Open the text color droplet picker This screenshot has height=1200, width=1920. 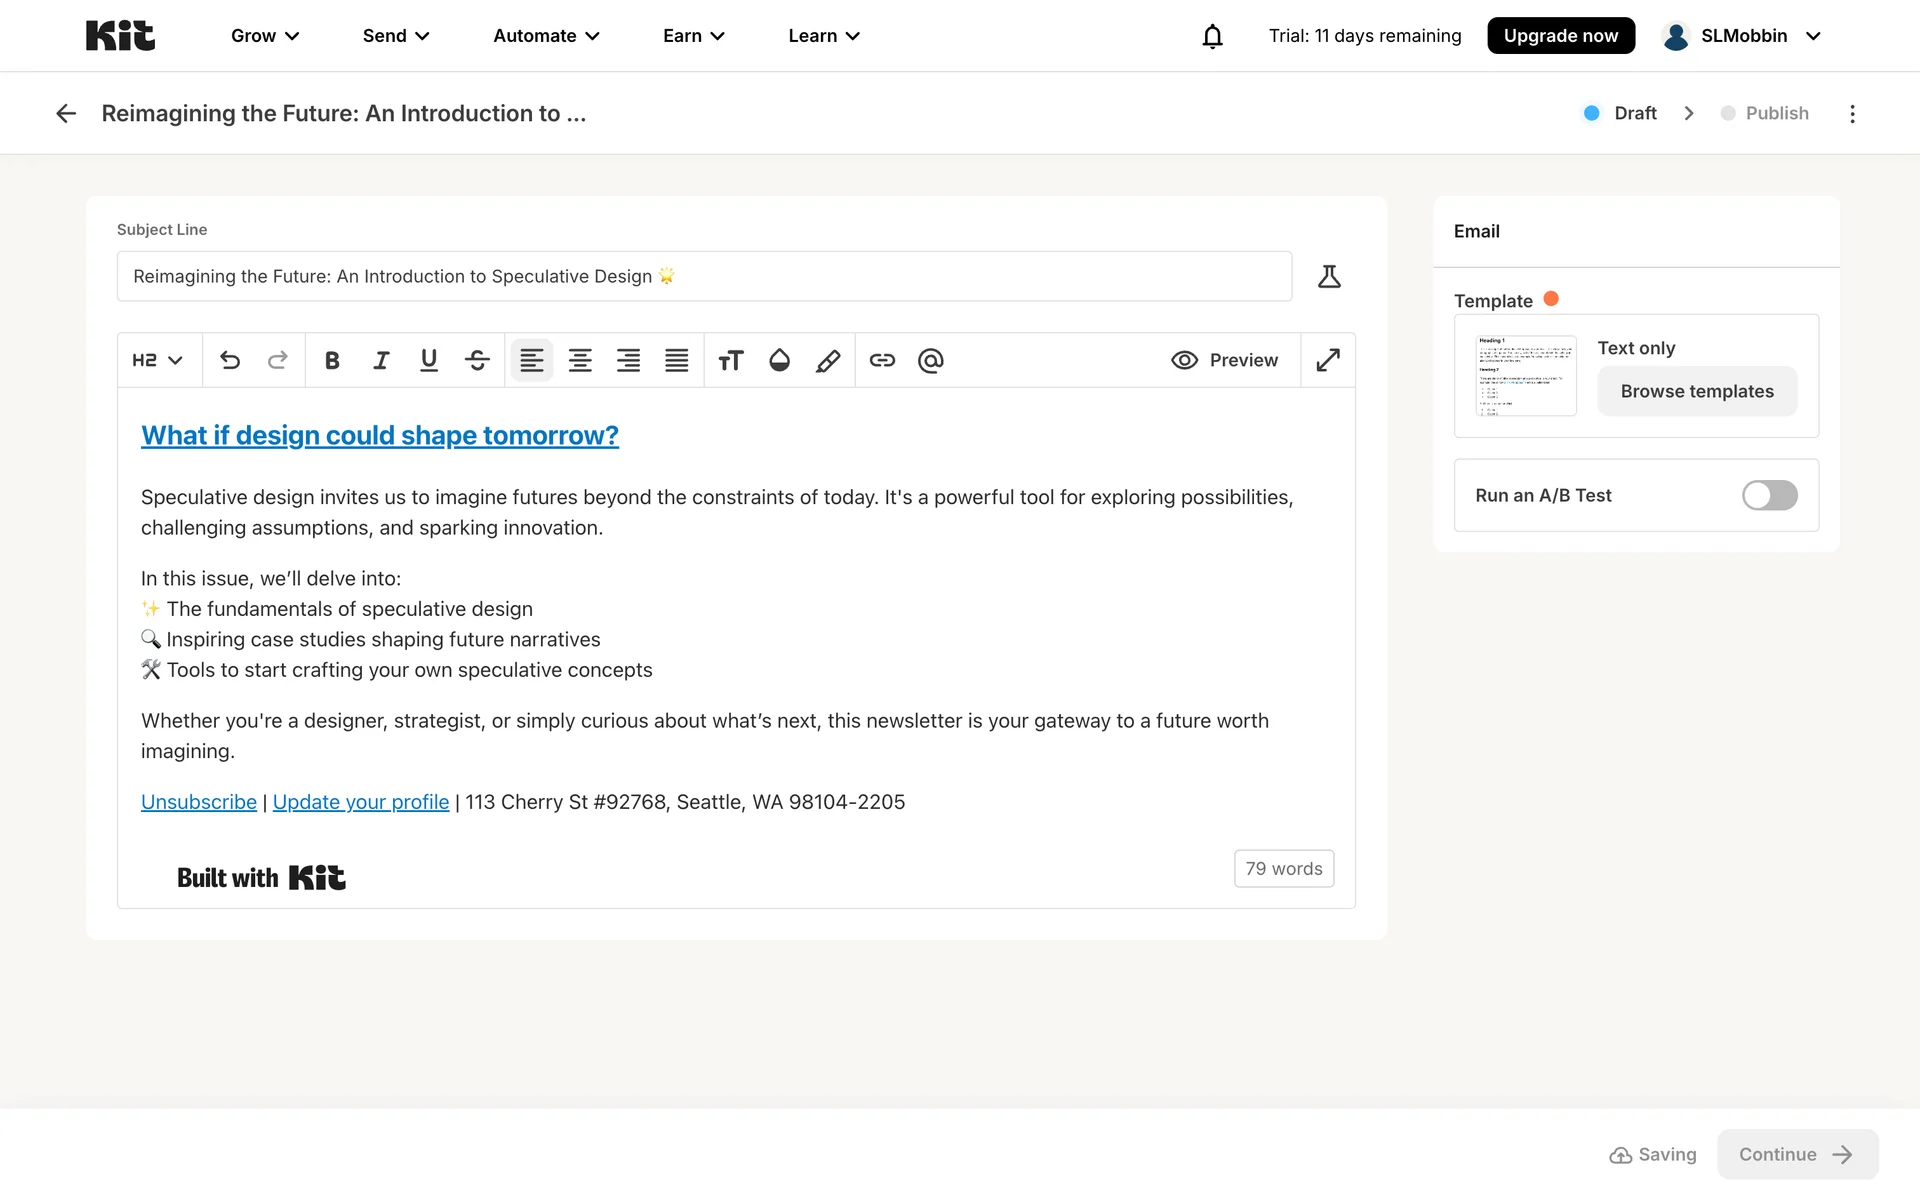(780, 360)
